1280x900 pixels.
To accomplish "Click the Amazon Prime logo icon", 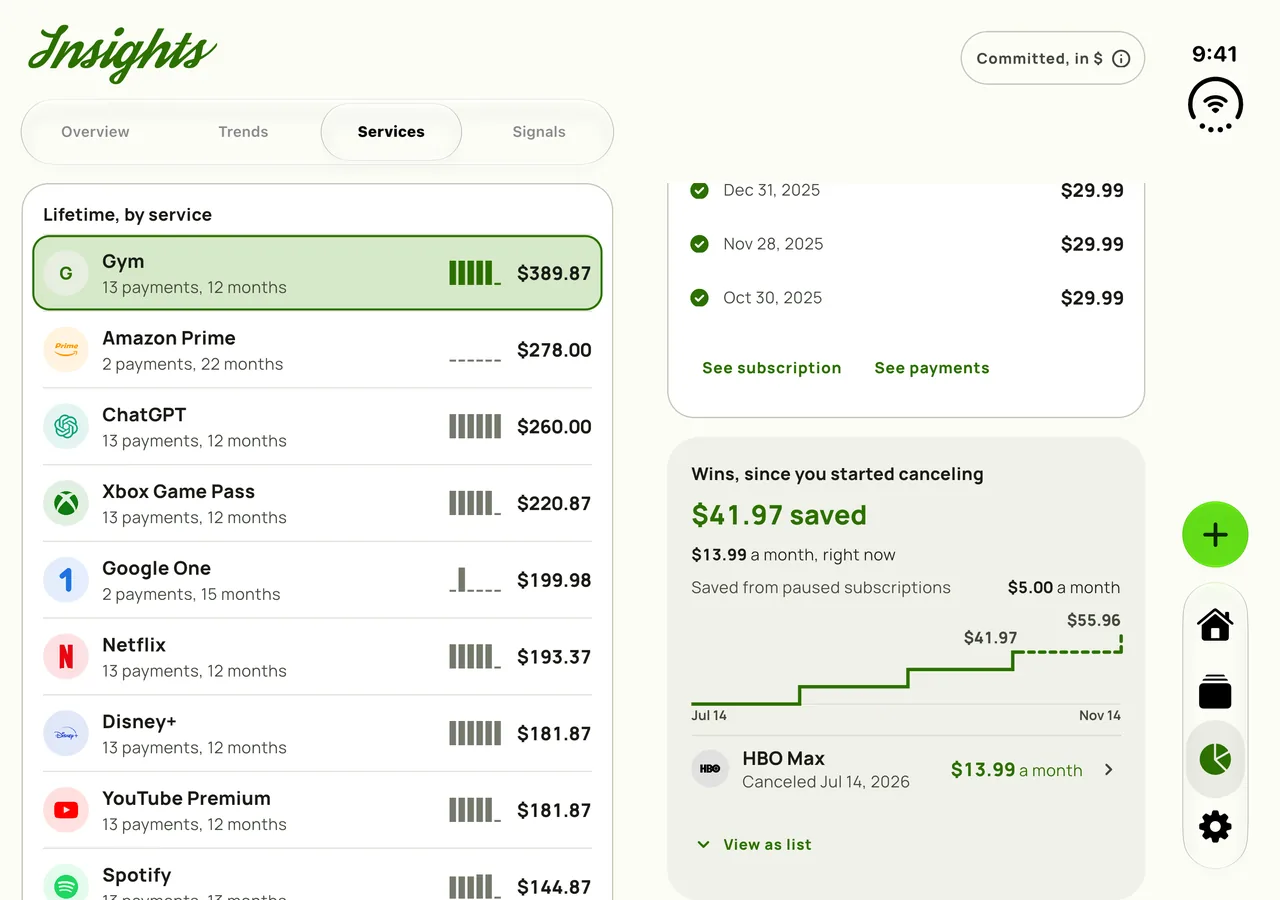I will tap(66, 350).
